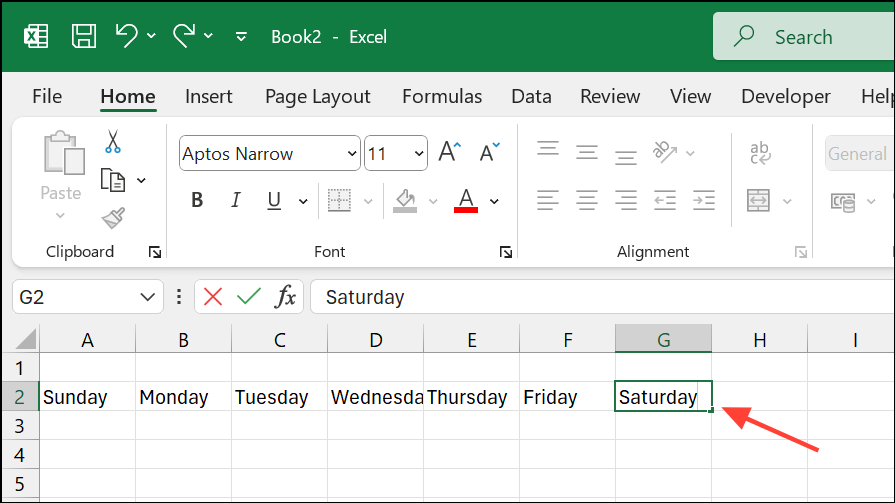
Task: Switch to the Insert tab
Action: point(209,97)
